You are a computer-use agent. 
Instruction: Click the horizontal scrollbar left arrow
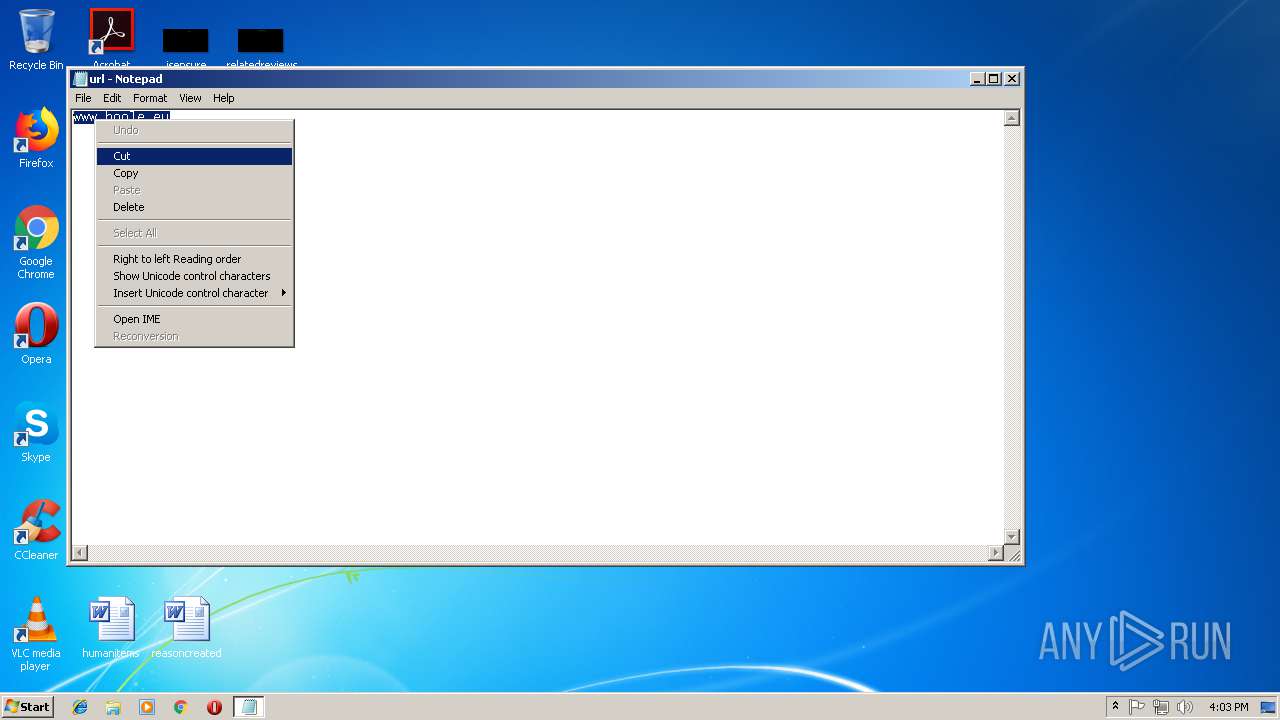pos(80,553)
